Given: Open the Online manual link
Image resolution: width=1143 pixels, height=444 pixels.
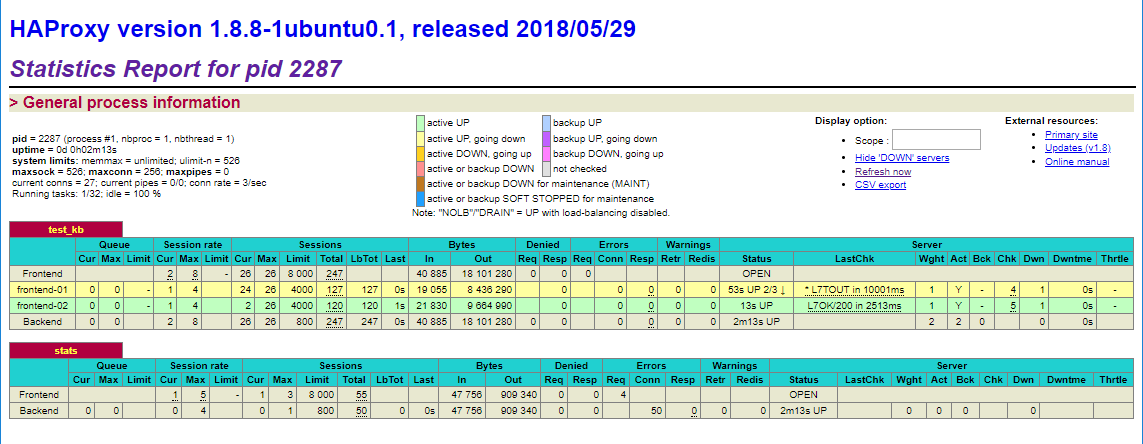Looking at the screenshot, I should (x=1077, y=162).
